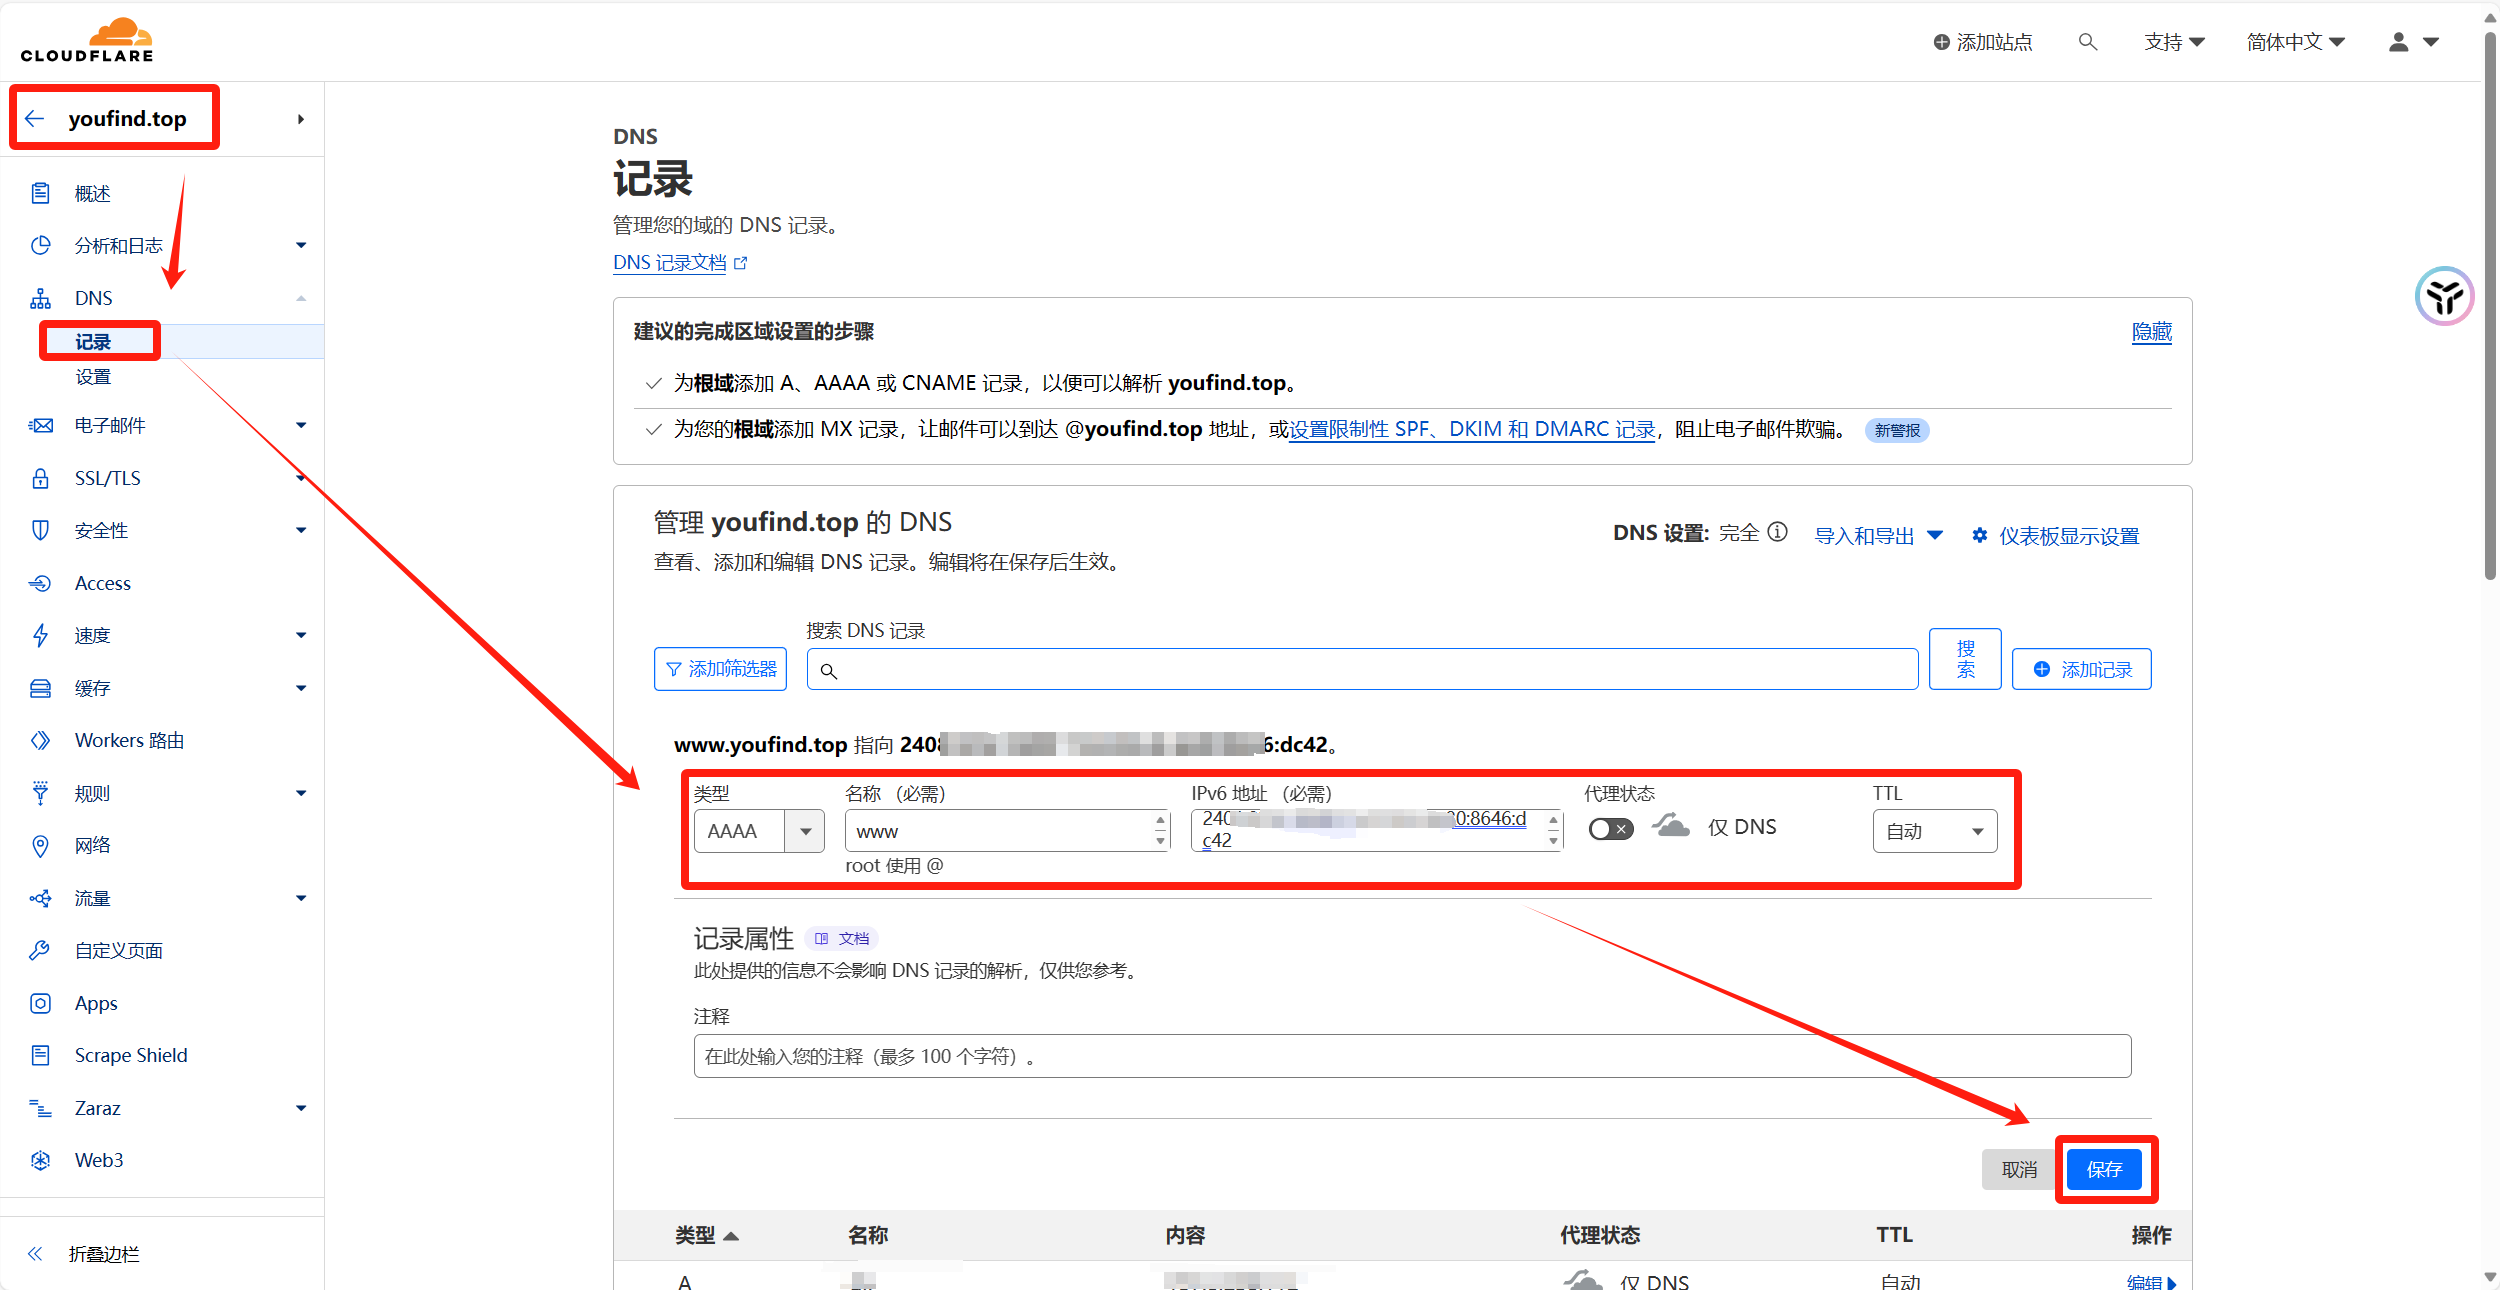Click the search magnifier icon in header

click(x=2087, y=42)
